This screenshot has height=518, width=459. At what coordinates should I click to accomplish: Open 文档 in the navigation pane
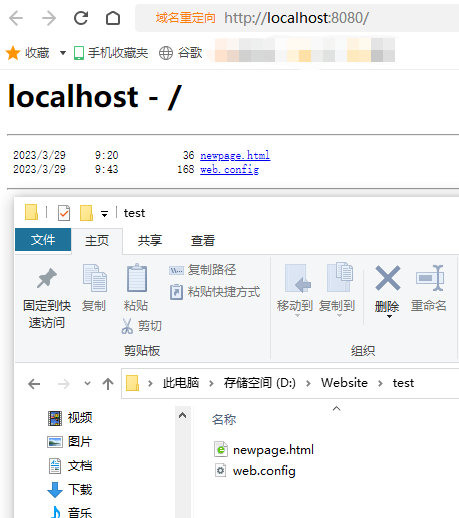coord(70,466)
